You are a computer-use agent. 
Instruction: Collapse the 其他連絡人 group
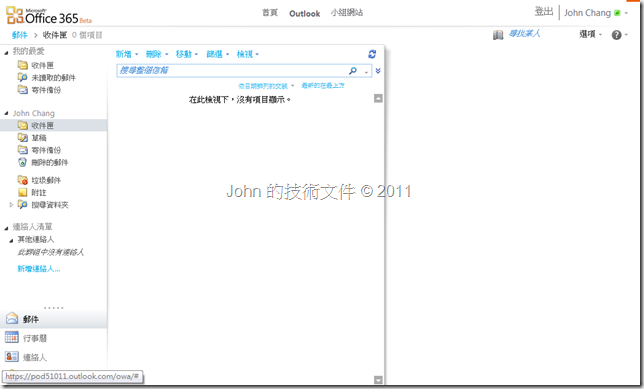tap(11, 240)
